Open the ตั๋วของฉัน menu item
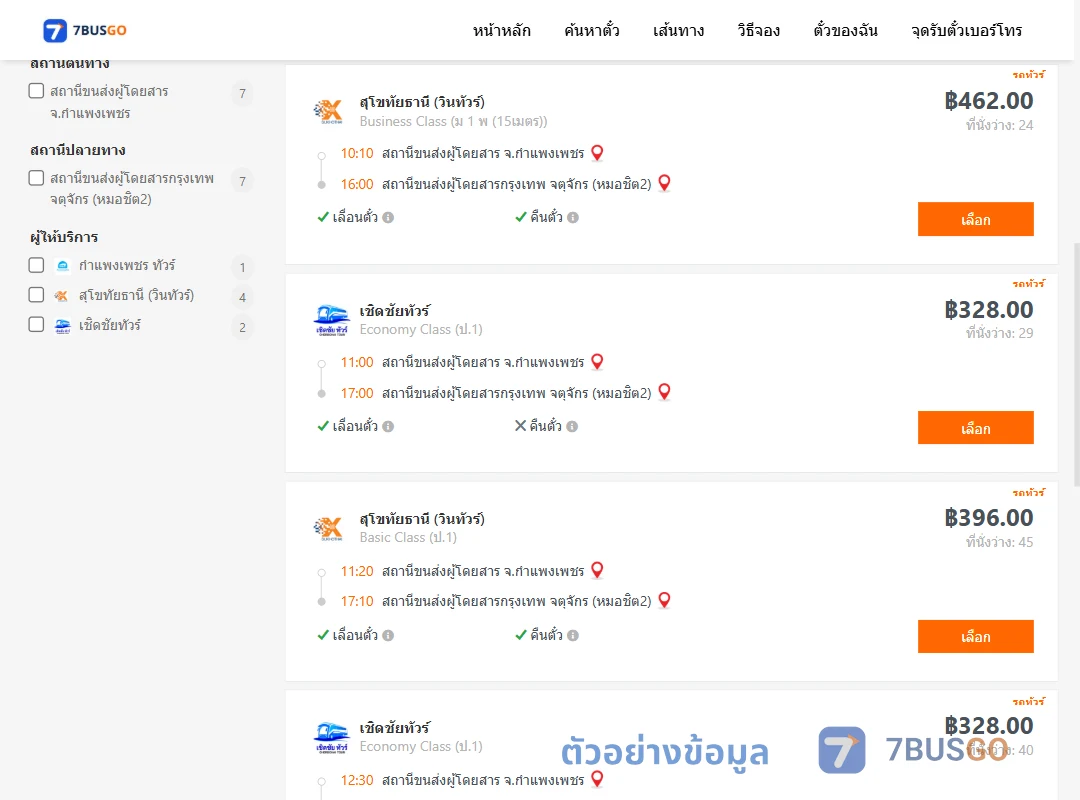The height and width of the screenshot is (800, 1080). [845, 30]
